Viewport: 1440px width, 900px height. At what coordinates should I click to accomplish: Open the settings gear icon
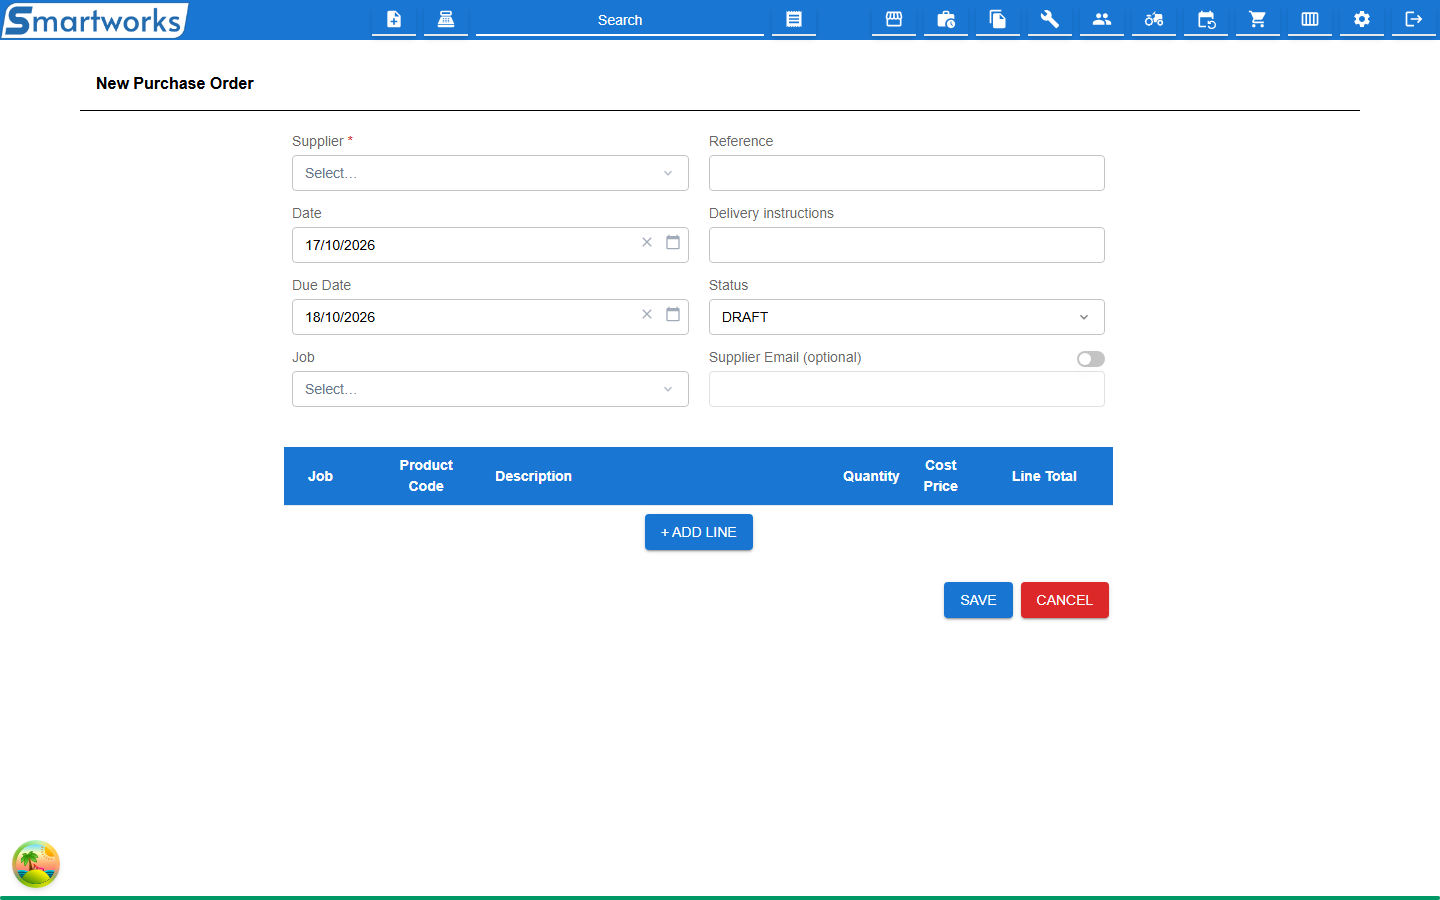[1362, 19]
